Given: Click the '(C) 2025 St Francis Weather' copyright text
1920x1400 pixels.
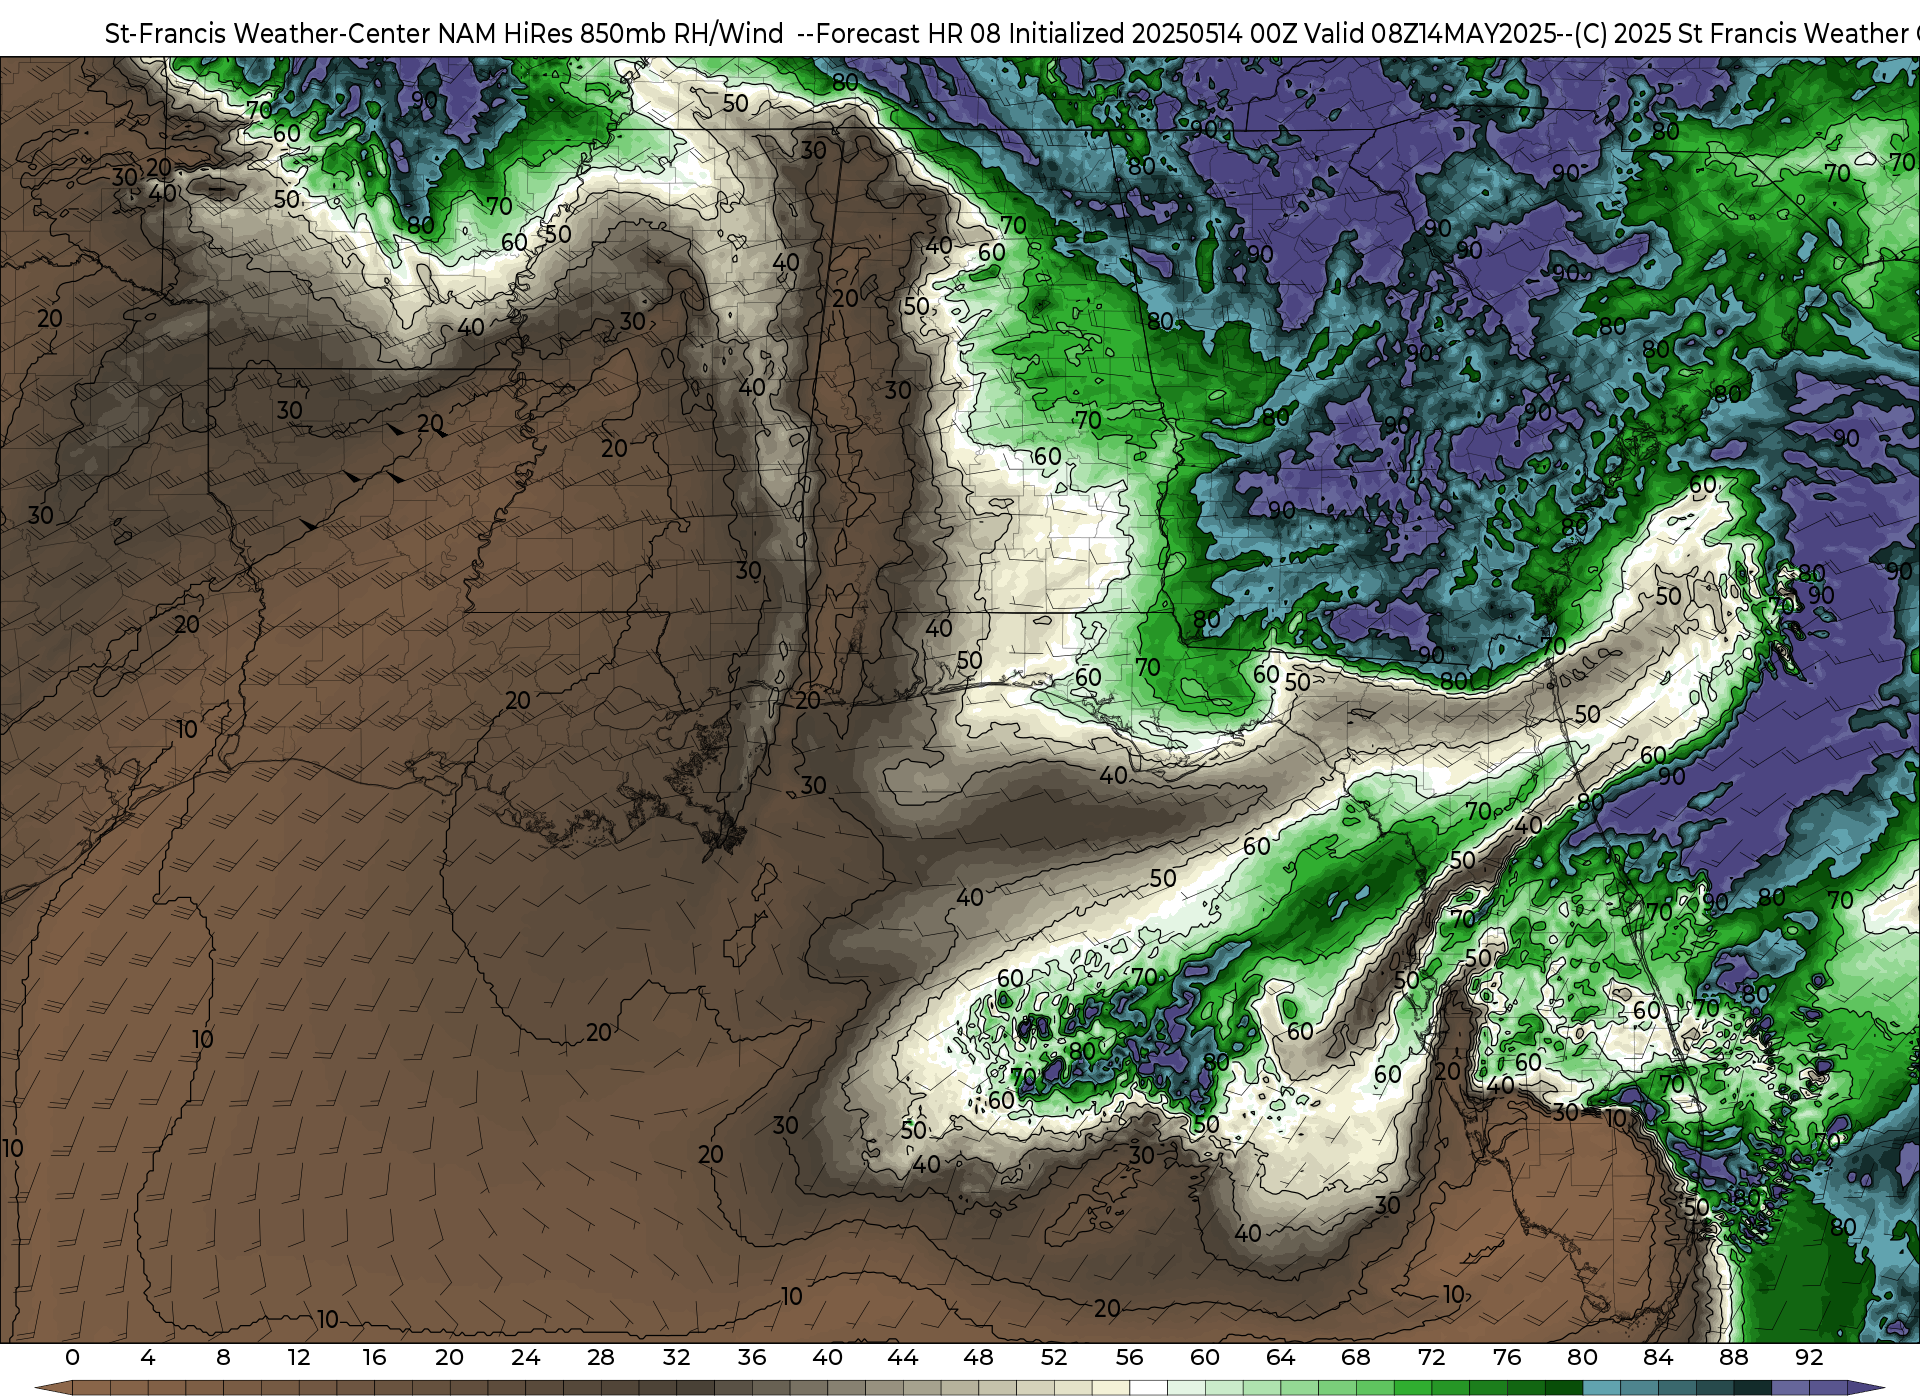Looking at the screenshot, I should point(1741,34).
